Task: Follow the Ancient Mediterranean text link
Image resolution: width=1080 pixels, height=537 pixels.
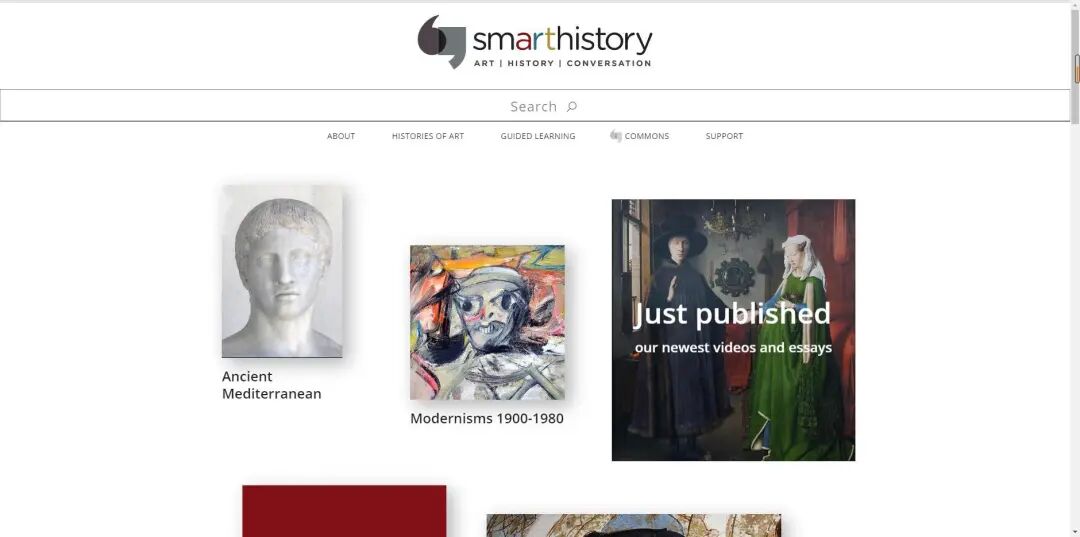Action: [x=271, y=385]
